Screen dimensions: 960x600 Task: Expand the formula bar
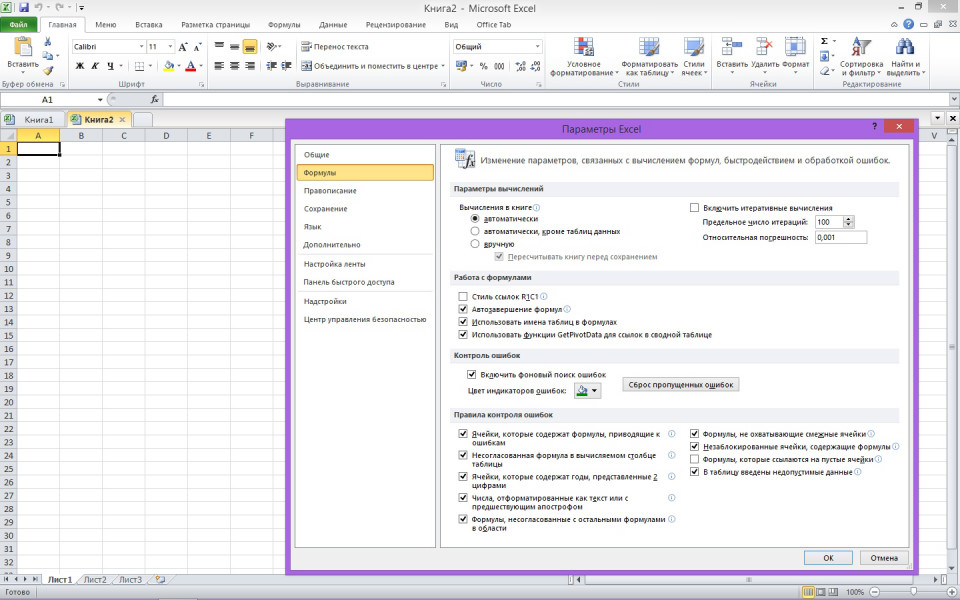[954, 99]
